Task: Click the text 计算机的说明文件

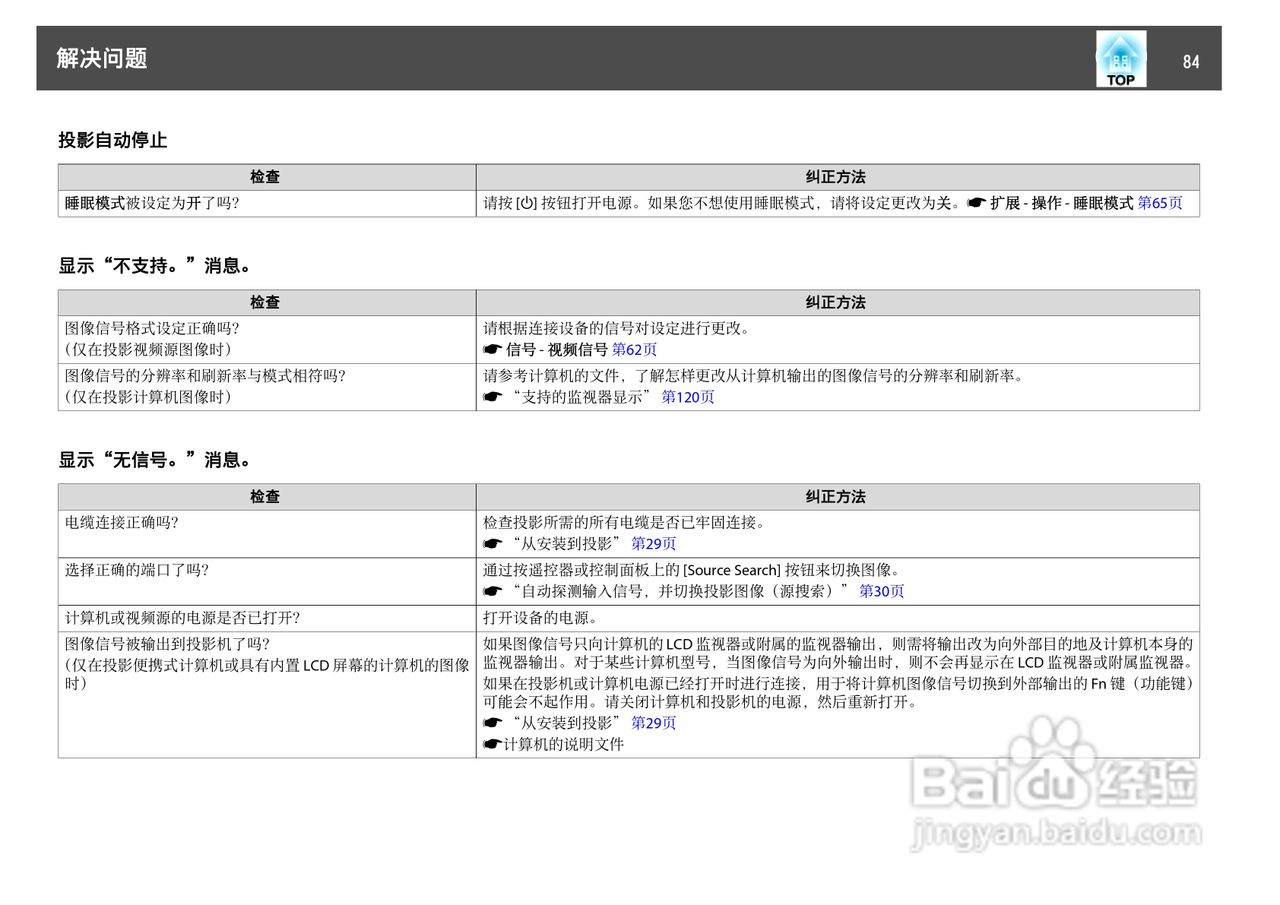Action: click(x=563, y=744)
